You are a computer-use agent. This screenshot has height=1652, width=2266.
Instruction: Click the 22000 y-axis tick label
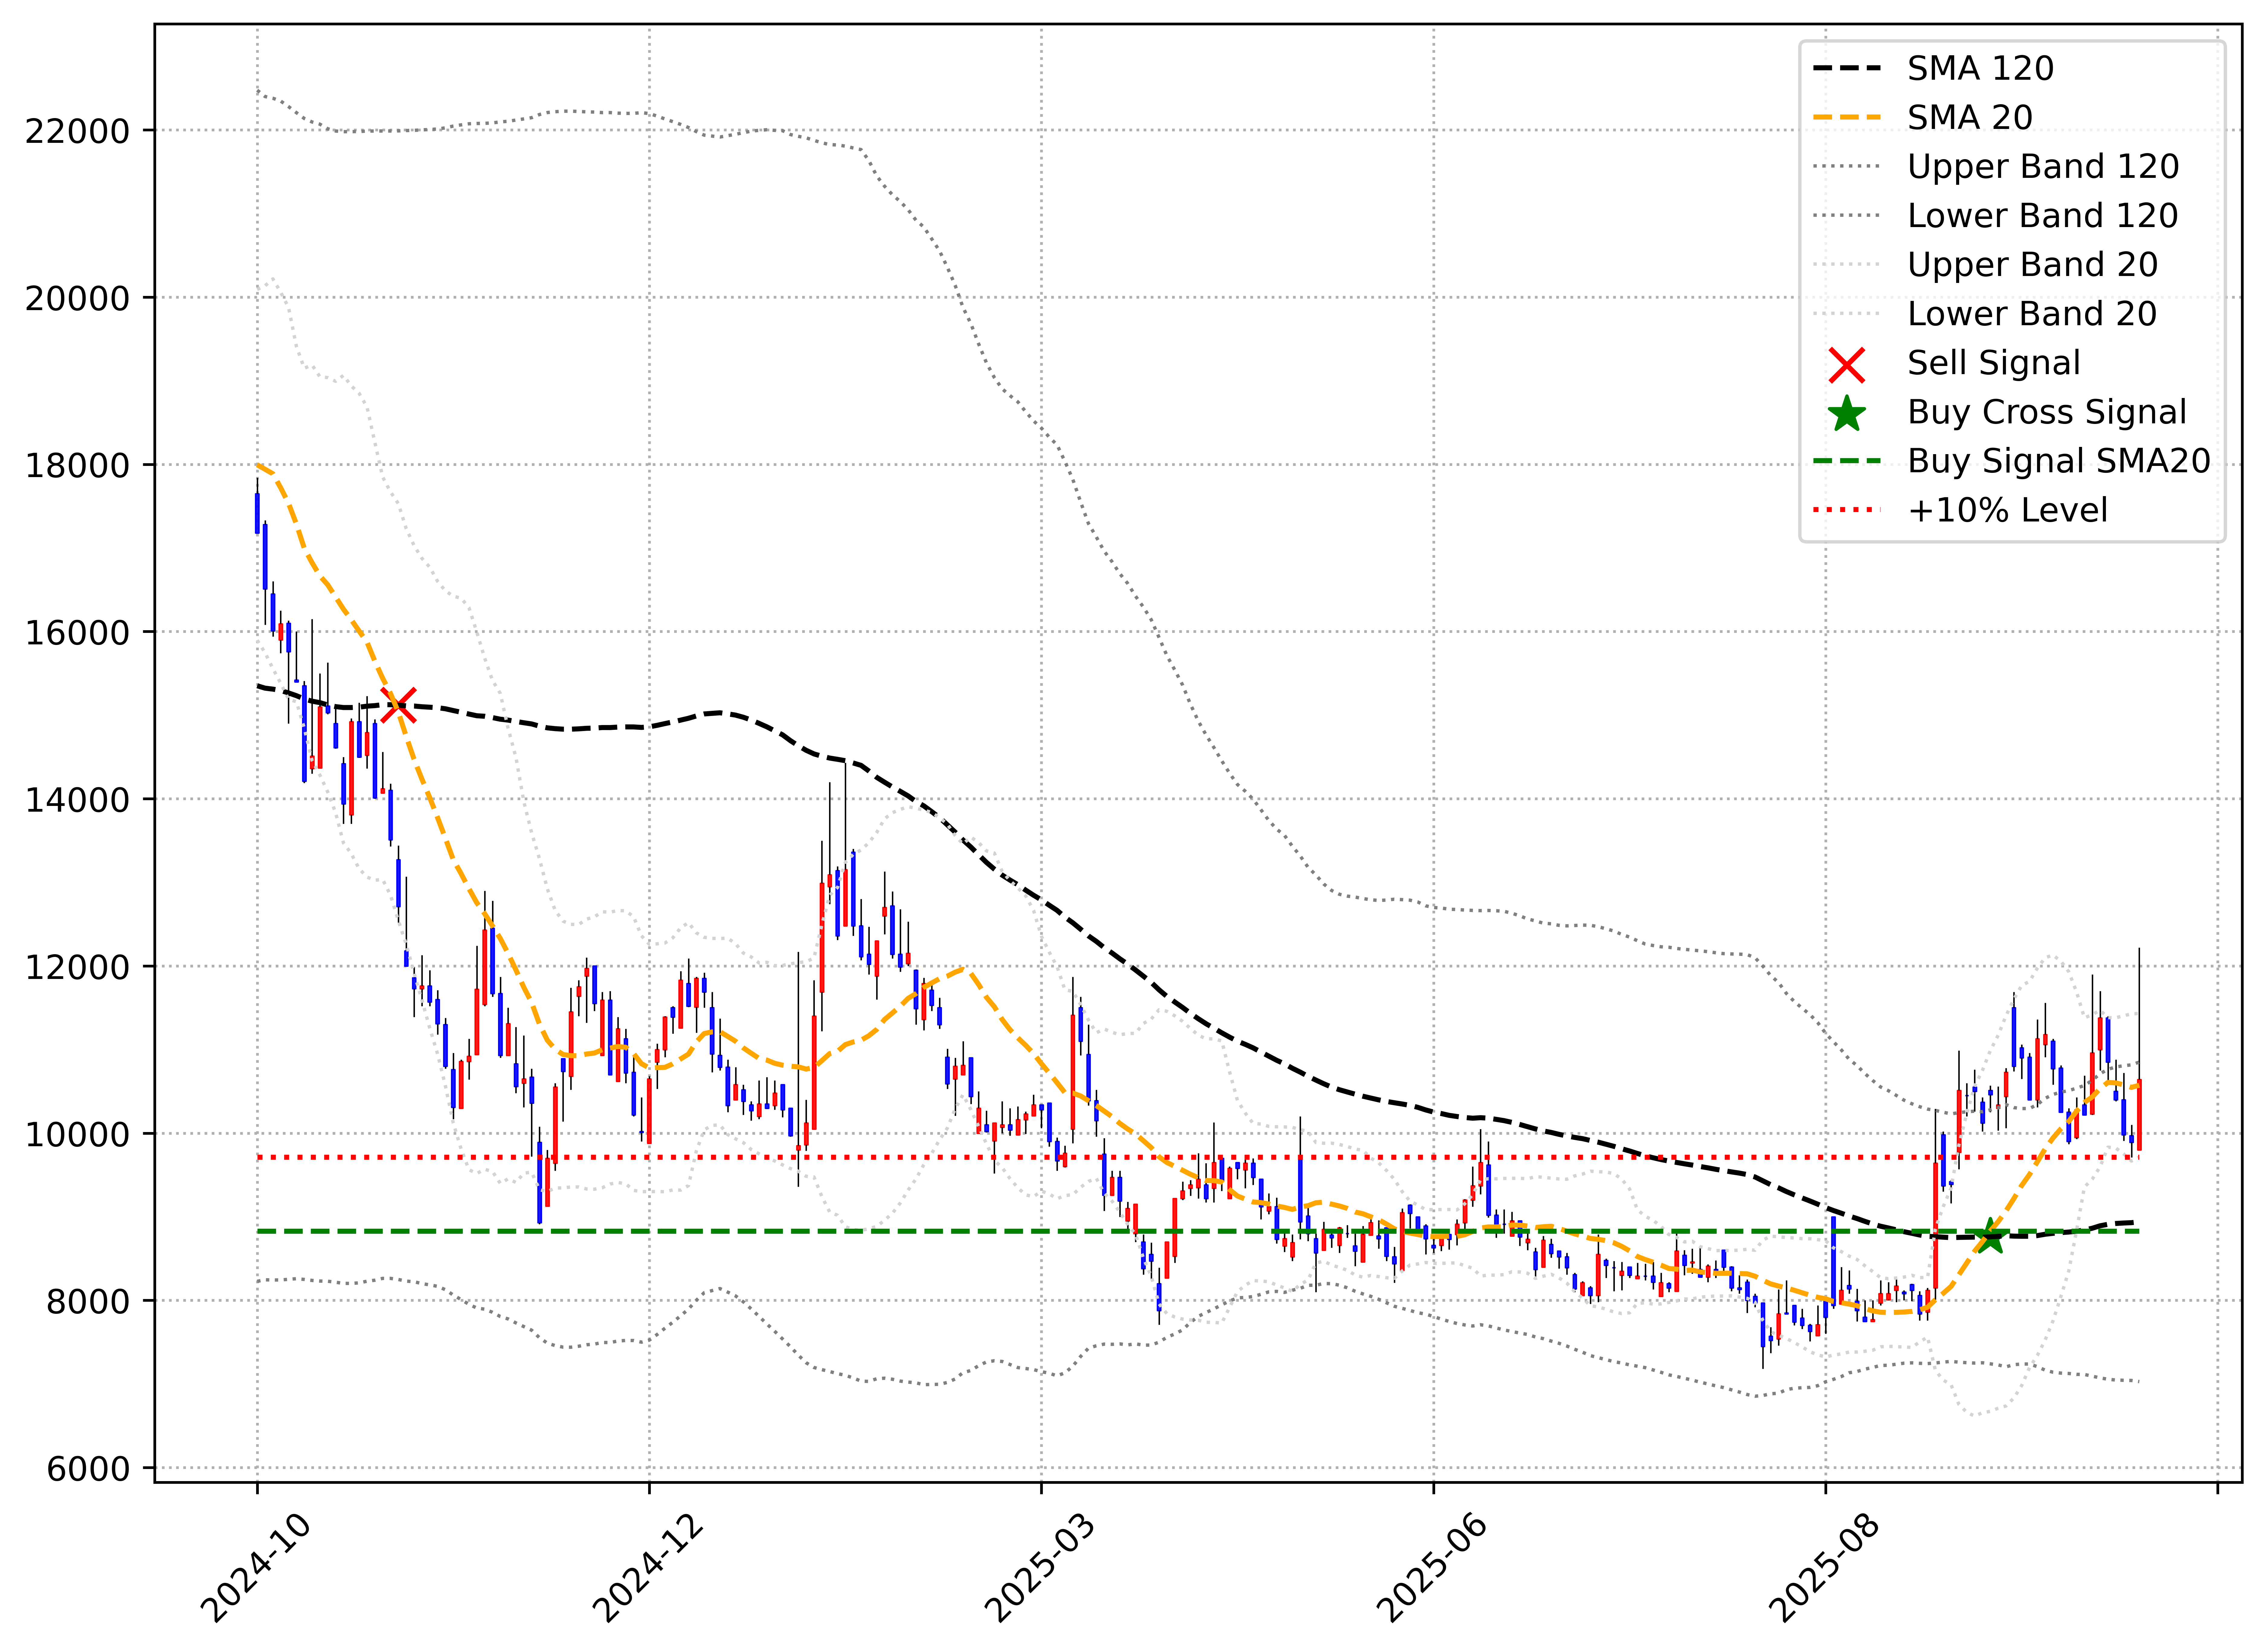[77, 131]
